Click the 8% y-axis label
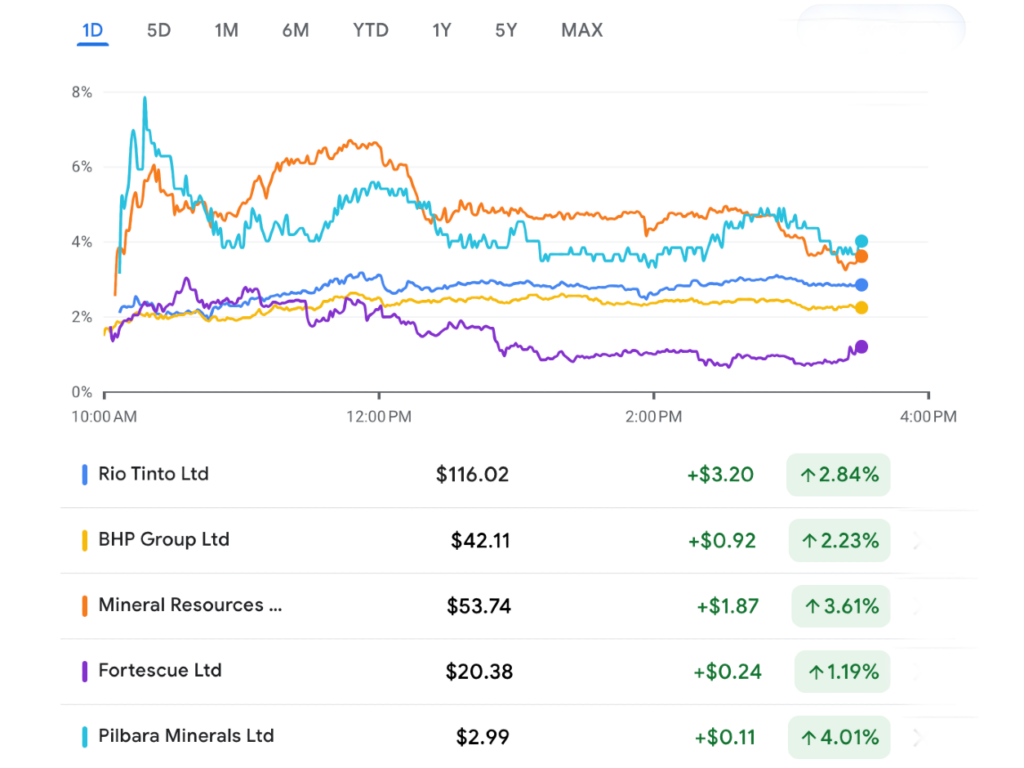 tap(82, 92)
